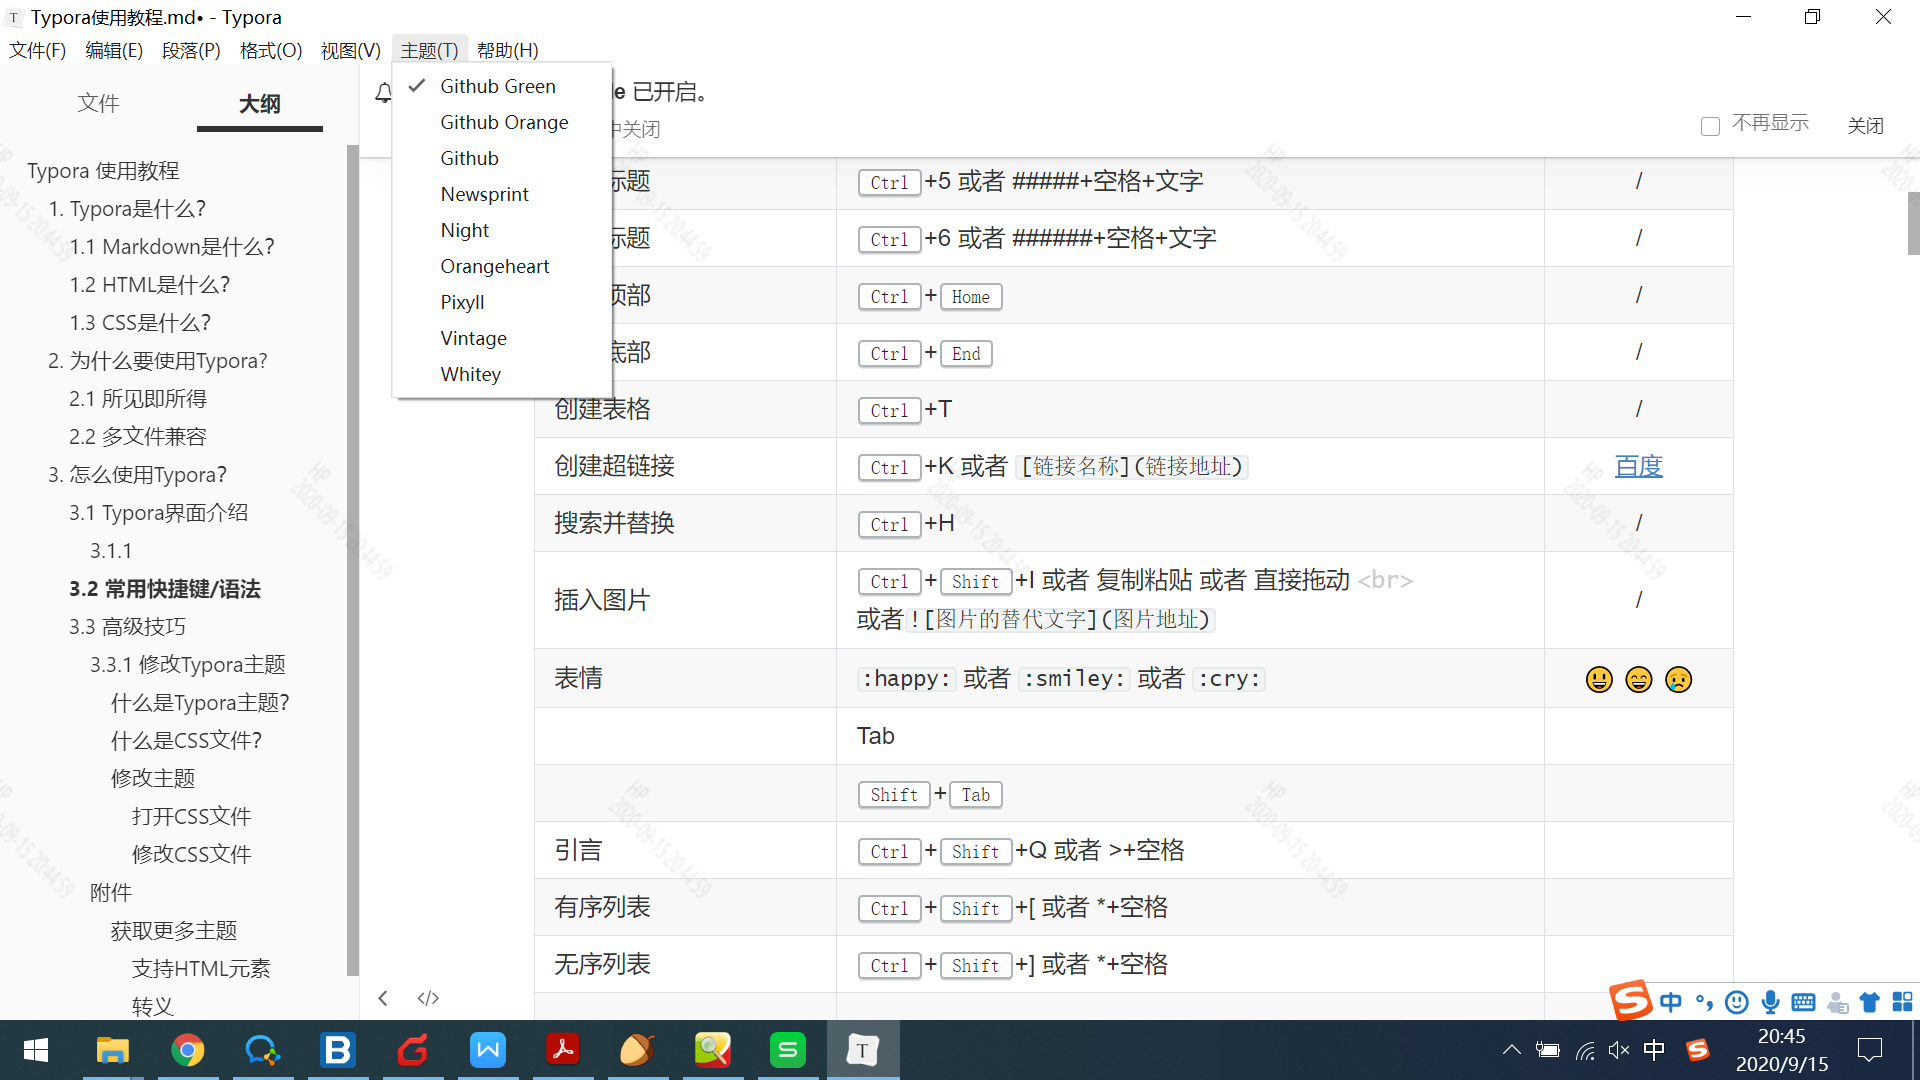Choose the Orangeheart theme
Image resolution: width=1920 pixels, height=1080 pixels.
[502, 266]
